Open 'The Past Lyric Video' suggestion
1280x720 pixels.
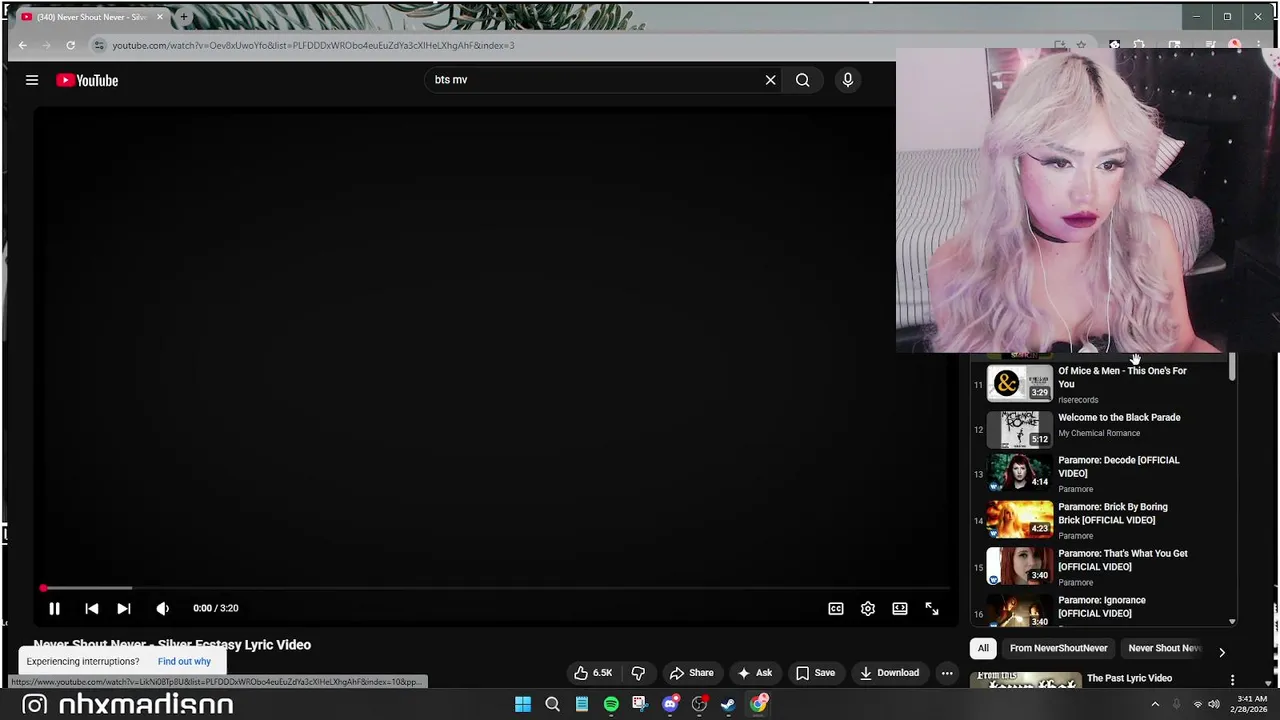(1129, 678)
